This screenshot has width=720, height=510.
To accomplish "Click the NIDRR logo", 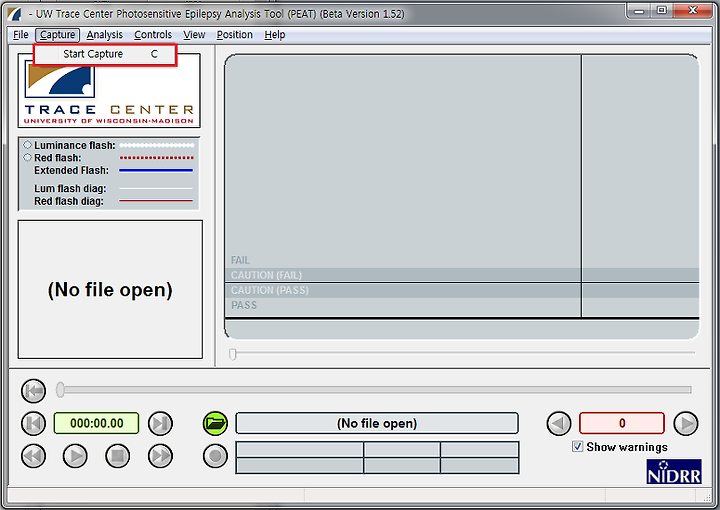I will pos(674,471).
